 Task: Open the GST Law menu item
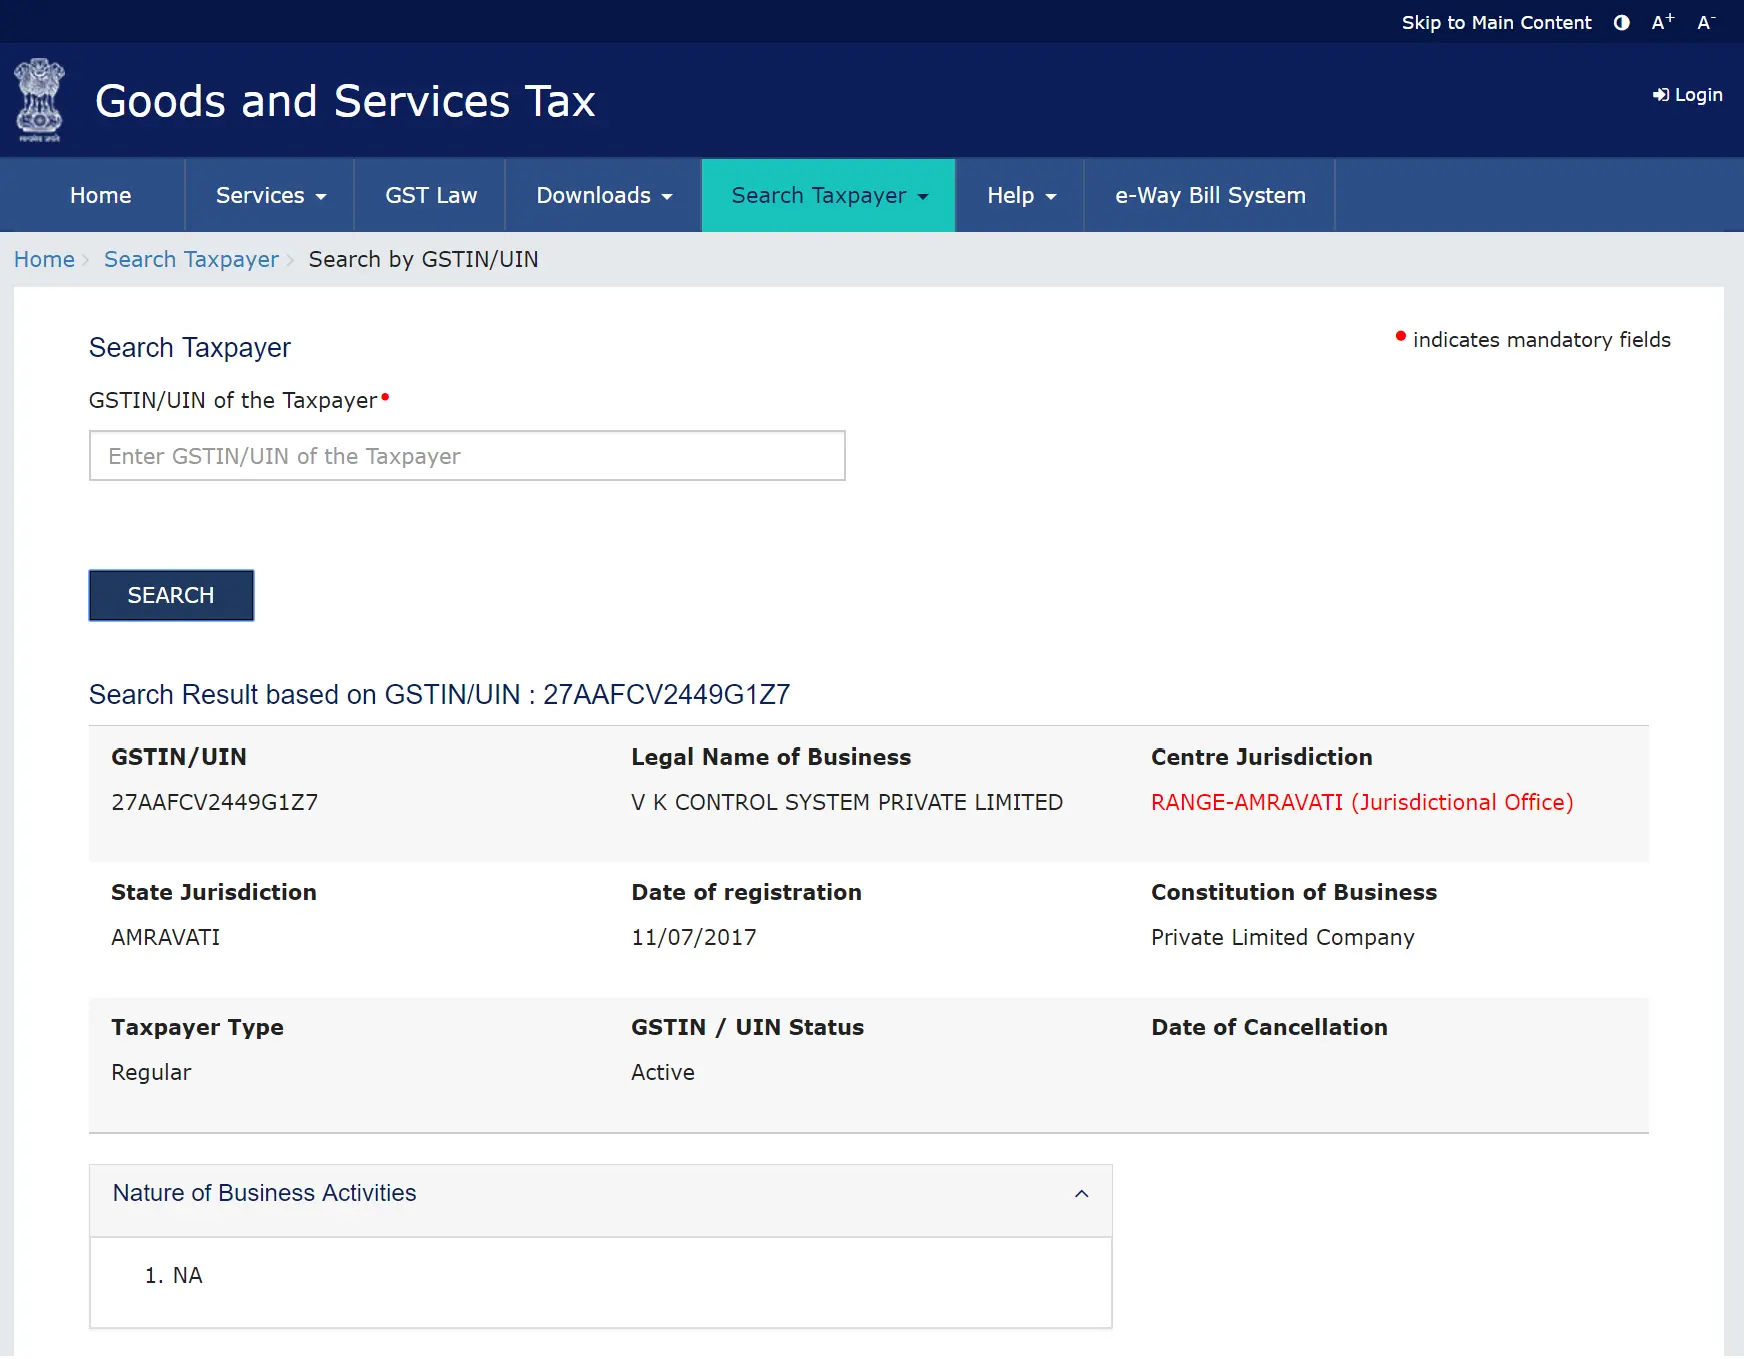click(x=431, y=196)
